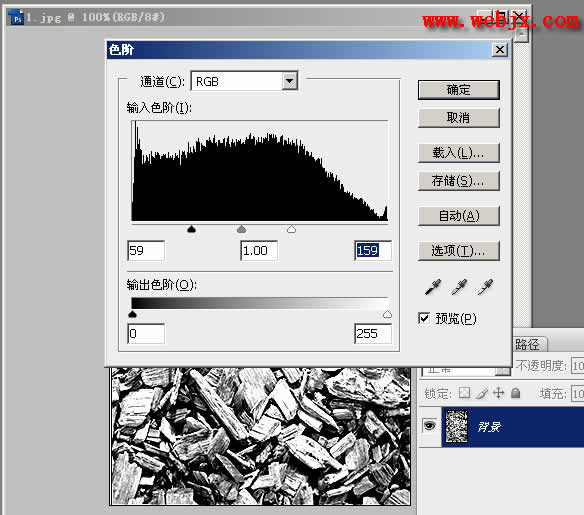Click the input black point slider
The height and width of the screenshot is (515, 584).
(x=191, y=229)
